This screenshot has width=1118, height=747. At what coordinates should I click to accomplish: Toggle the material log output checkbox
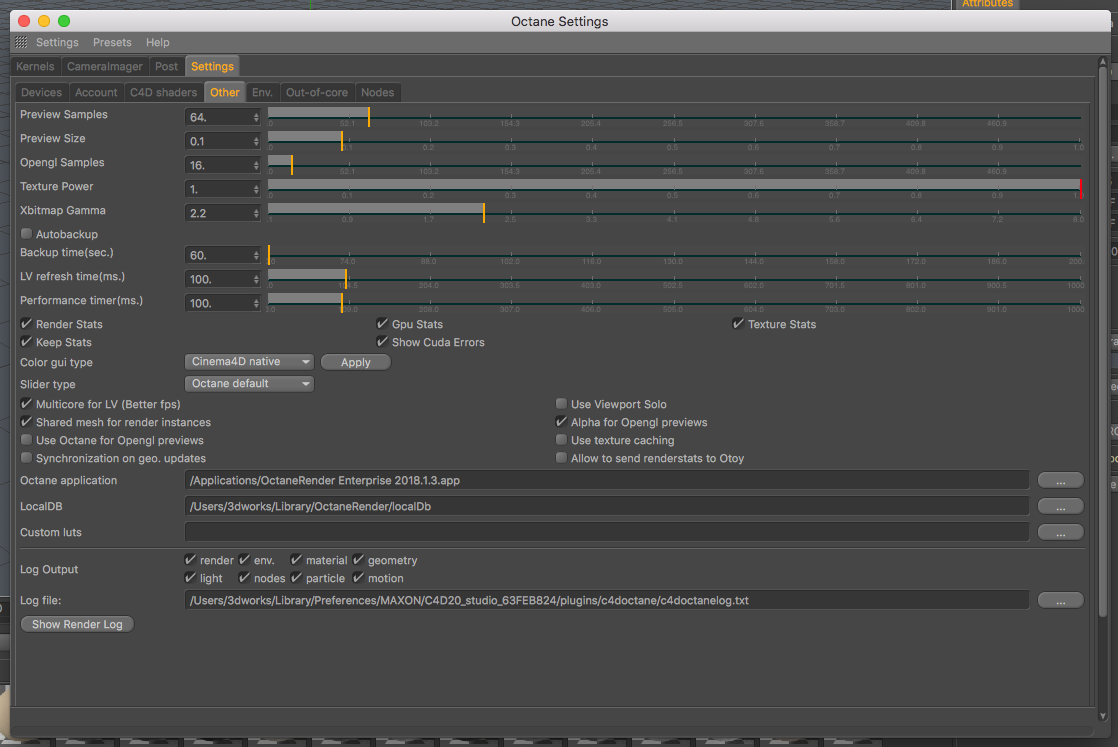(x=297, y=560)
